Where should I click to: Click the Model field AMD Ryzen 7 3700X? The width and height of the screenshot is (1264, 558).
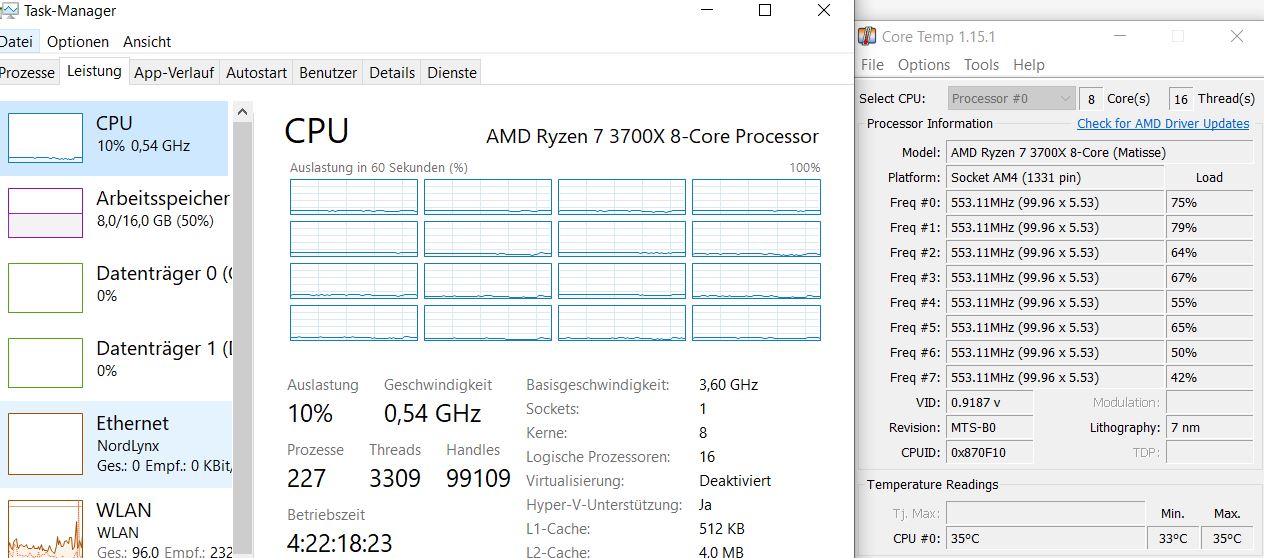pos(1099,152)
